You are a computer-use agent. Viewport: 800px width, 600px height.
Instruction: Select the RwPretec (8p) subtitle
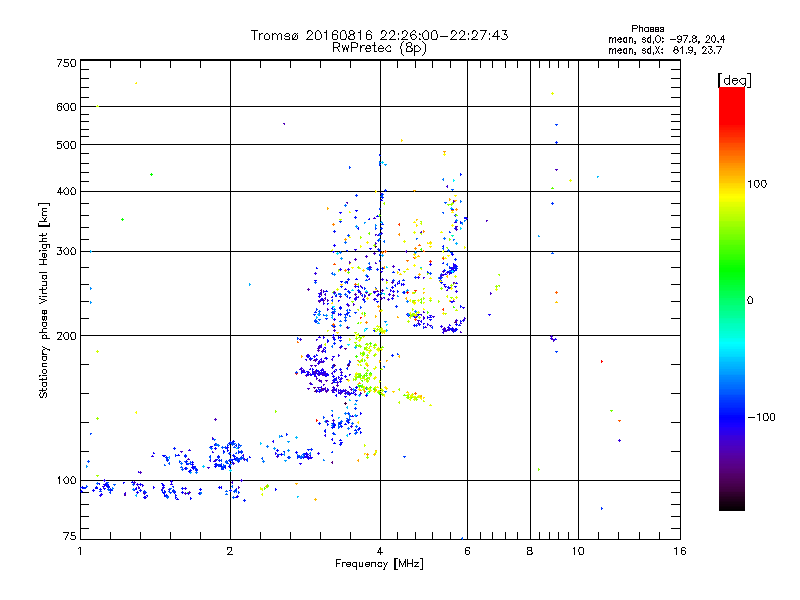pos(379,47)
